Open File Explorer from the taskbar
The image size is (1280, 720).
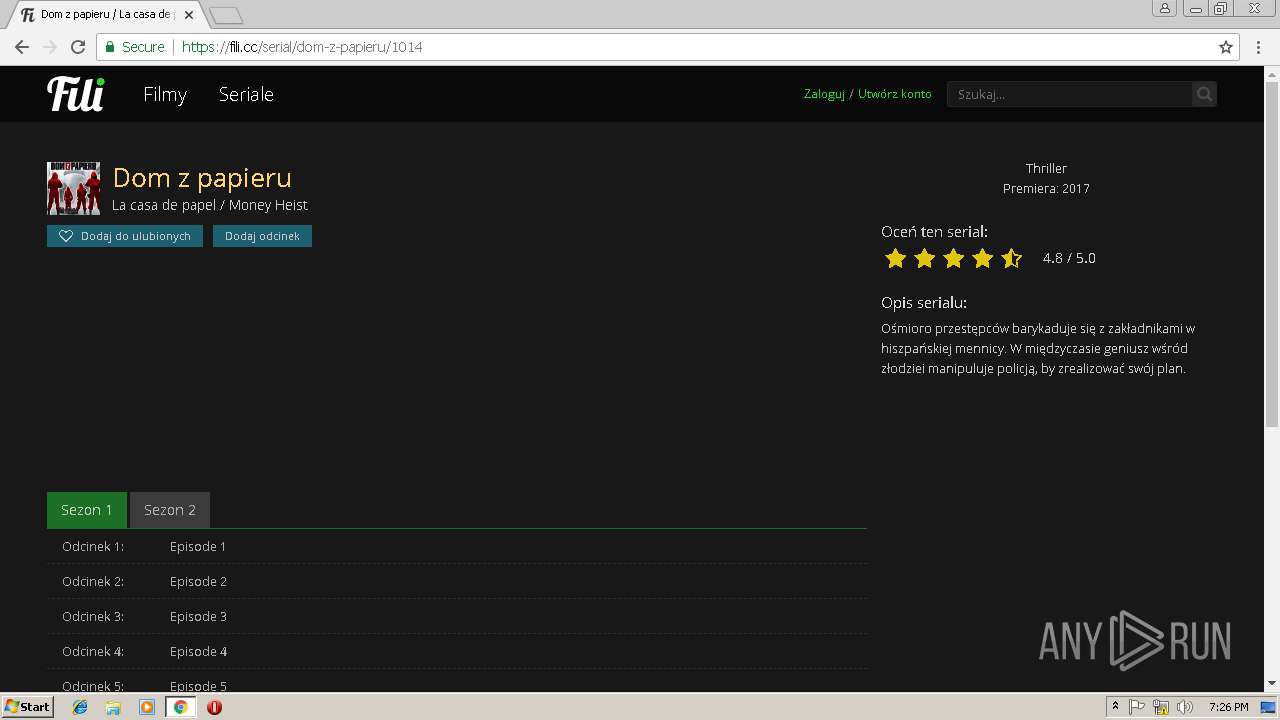click(113, 707)
